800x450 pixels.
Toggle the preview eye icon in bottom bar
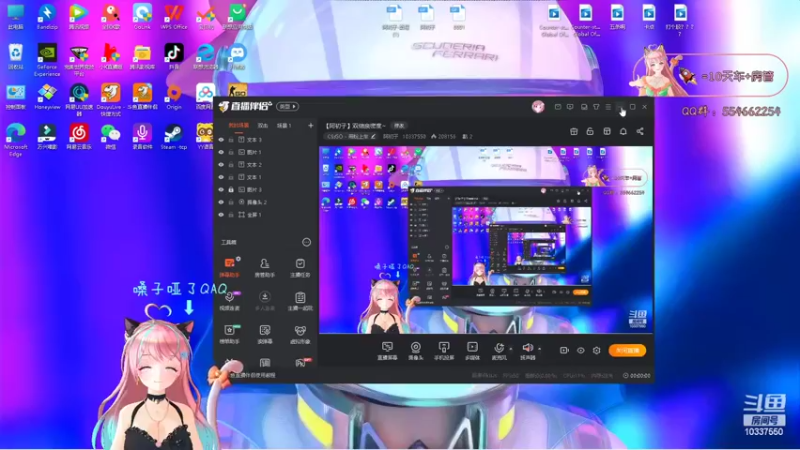tap(581, 351)
